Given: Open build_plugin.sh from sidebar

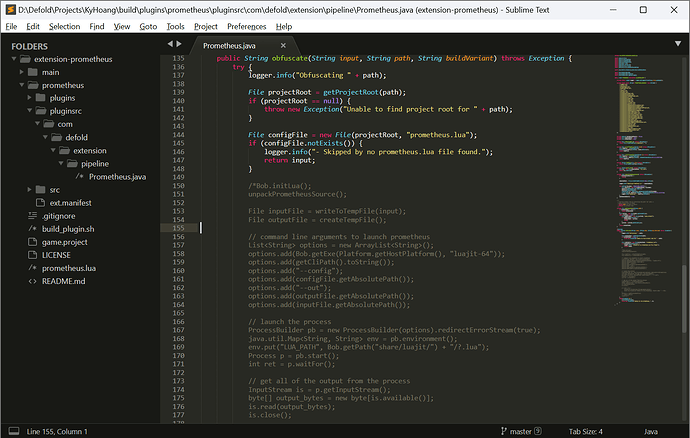Looking at the screenshot, I should pyautogui.click(x=68, y=229).
